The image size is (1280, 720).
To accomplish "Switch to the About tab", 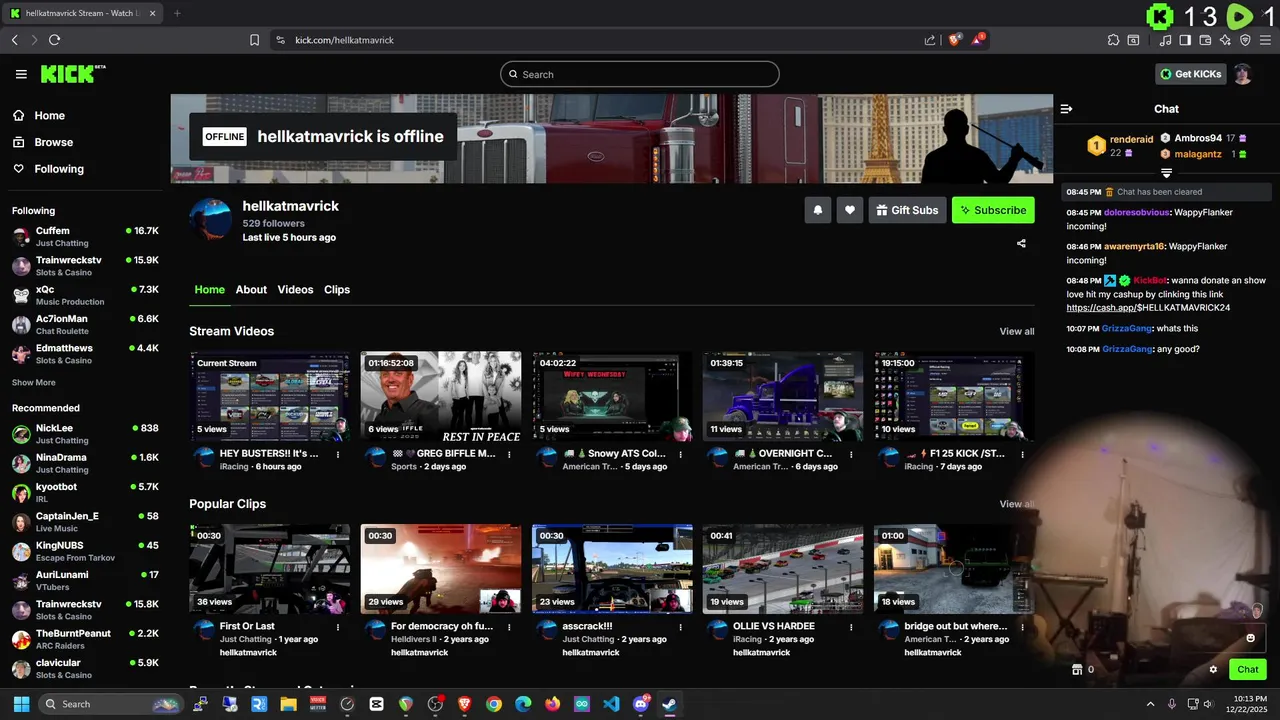I will pos(251,289).
